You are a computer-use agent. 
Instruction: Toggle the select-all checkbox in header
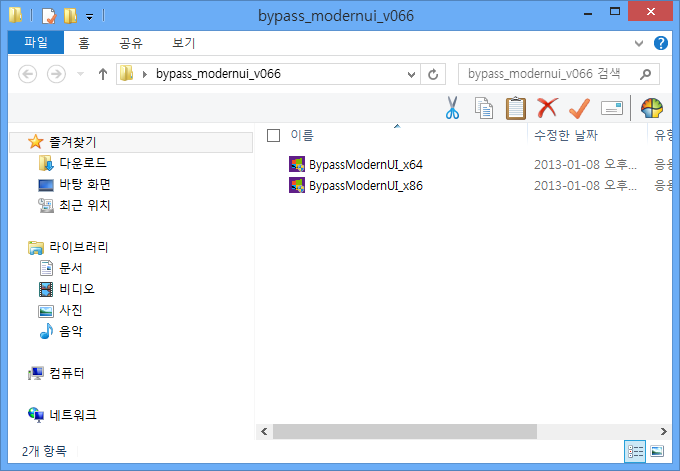273,136
